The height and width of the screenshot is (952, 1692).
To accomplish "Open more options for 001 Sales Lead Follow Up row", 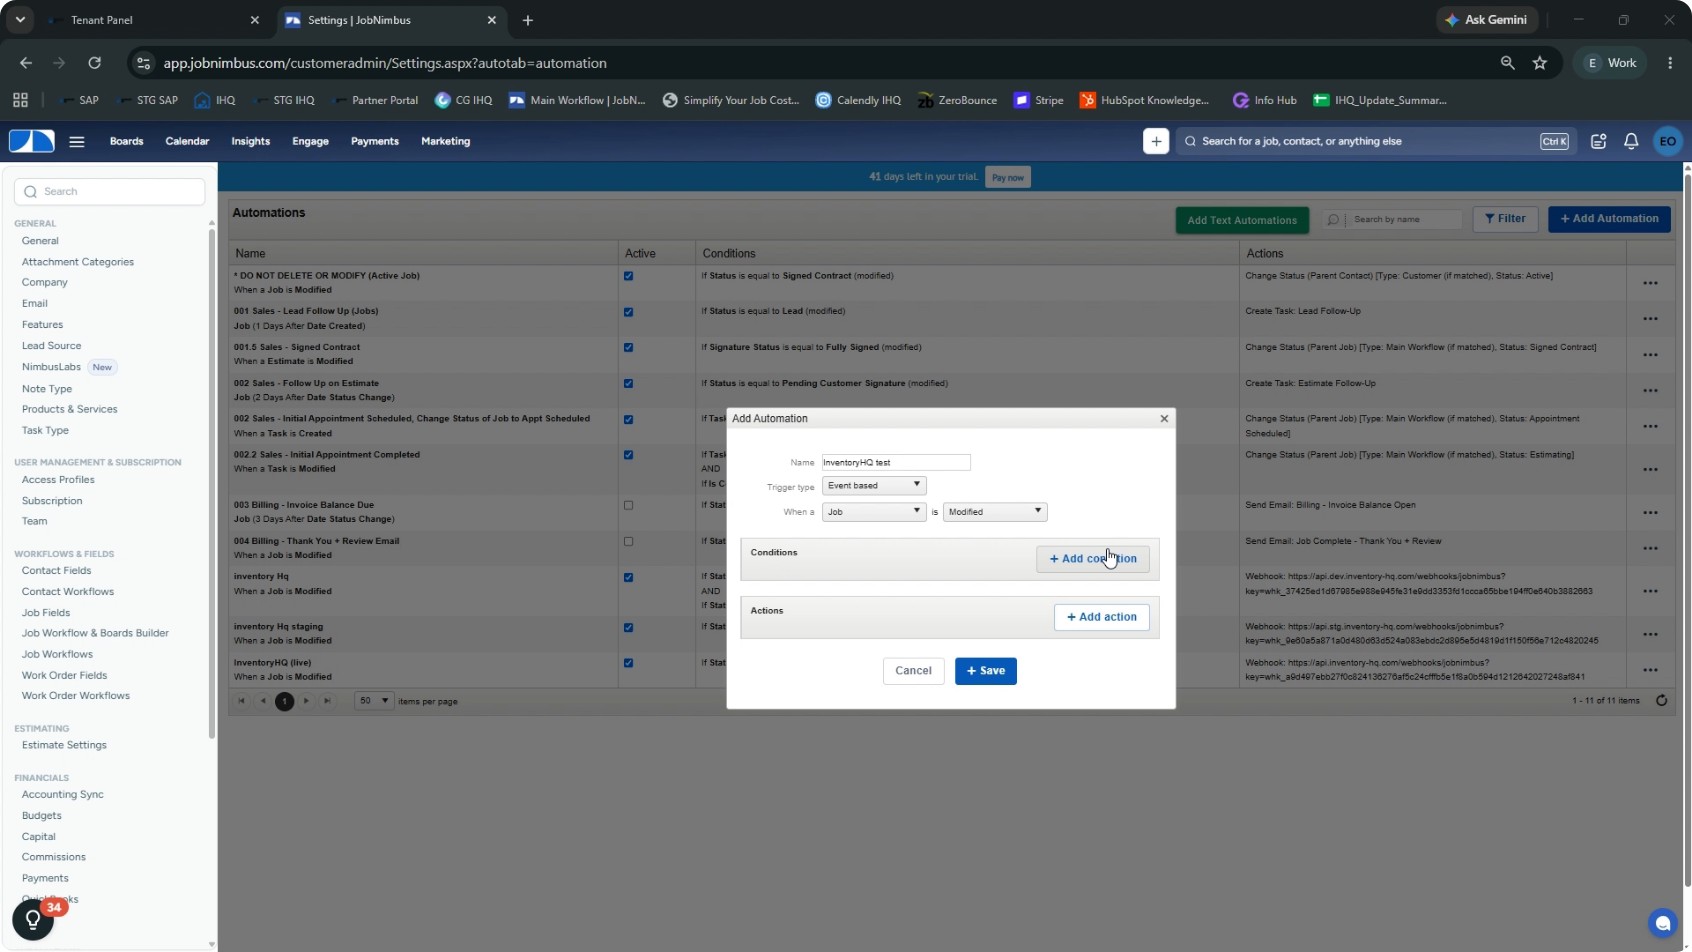I will point(1650,319).
